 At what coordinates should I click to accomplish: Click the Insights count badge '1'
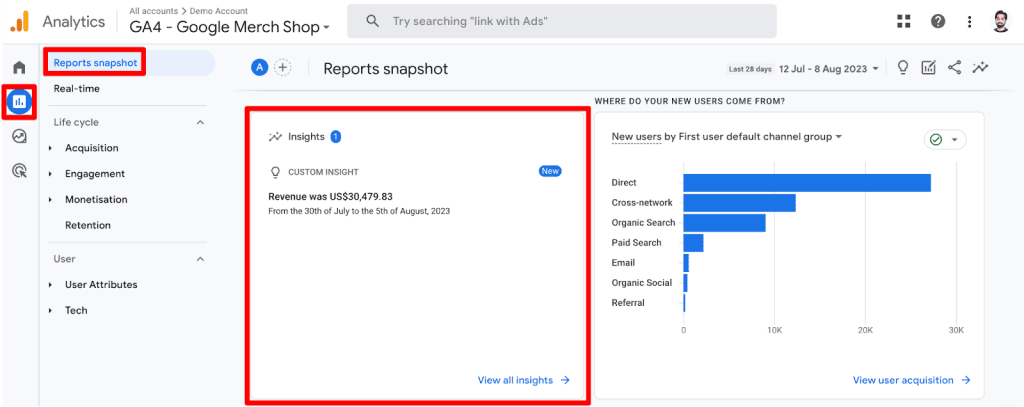(x=336, y=137)
